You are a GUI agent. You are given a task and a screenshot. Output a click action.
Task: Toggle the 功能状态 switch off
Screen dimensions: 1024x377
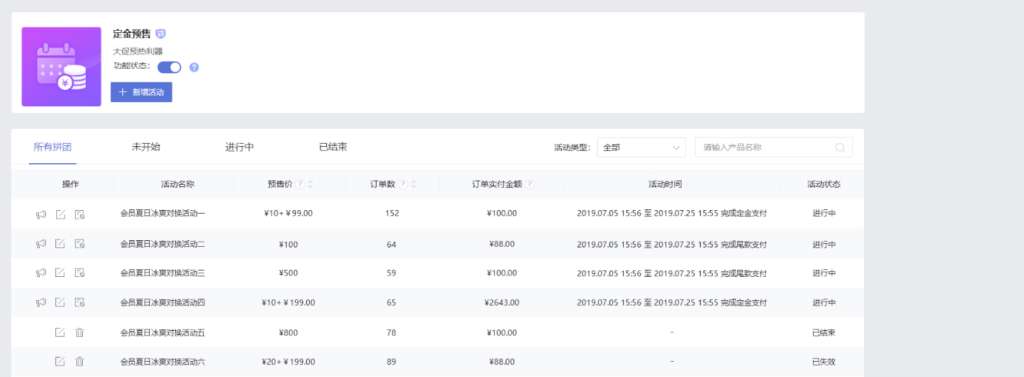169,67
